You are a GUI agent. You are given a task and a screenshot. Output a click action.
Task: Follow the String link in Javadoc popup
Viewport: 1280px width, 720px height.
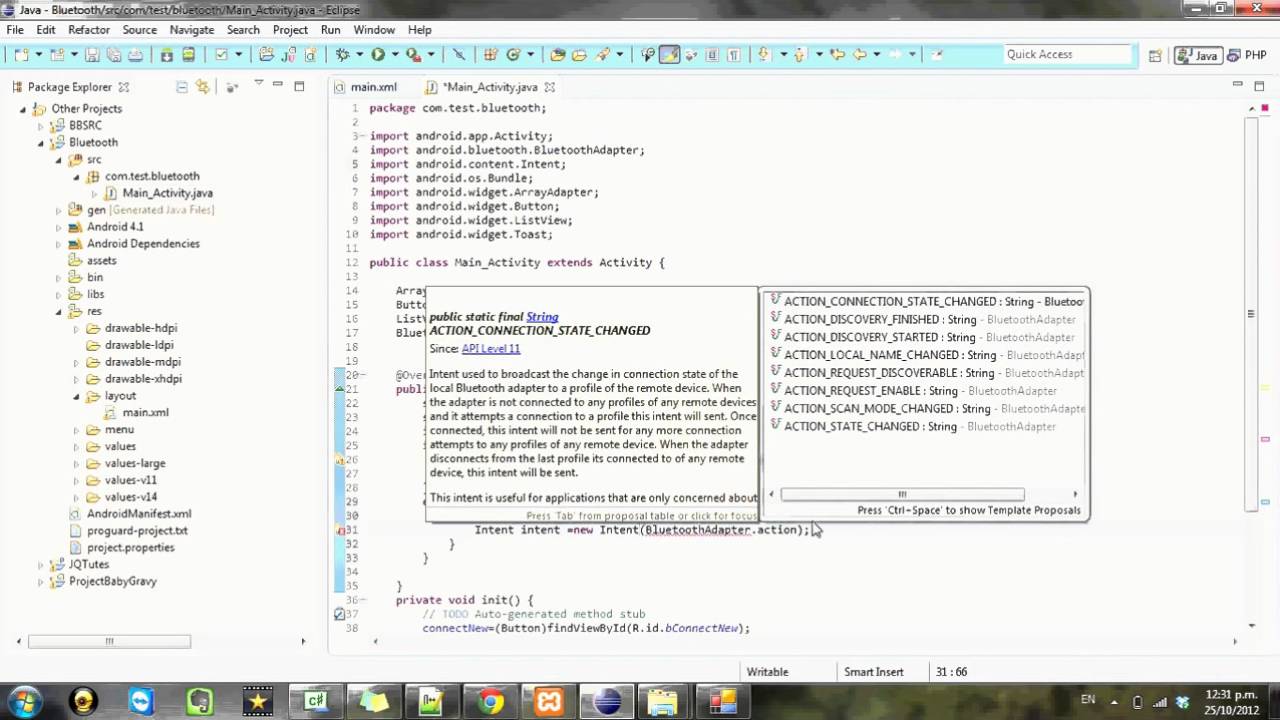[542, 317]
